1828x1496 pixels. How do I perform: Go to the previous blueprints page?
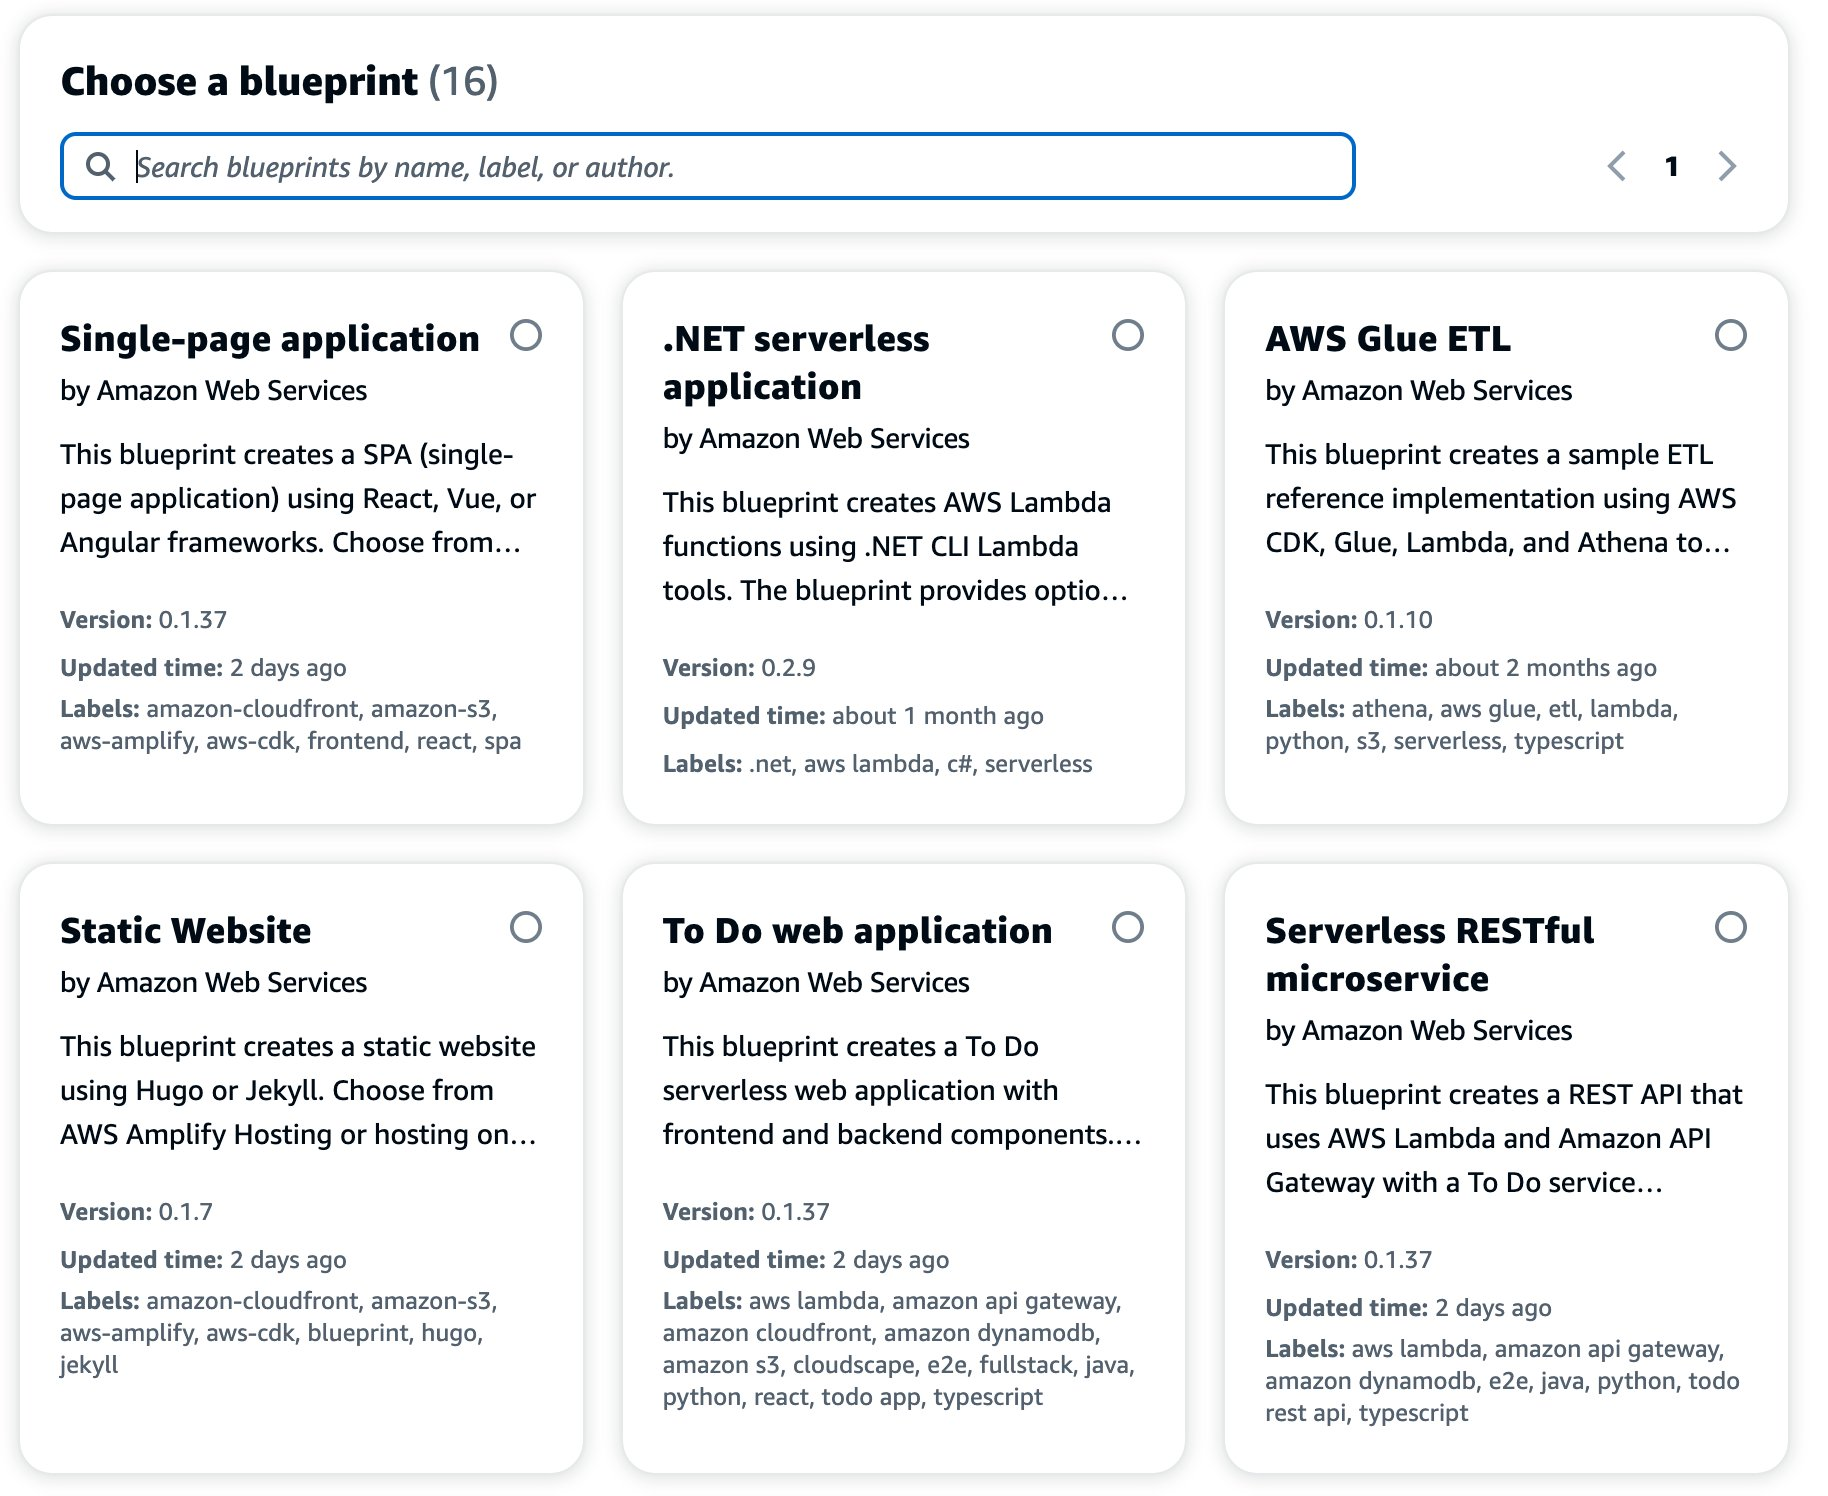(1616, 166)
